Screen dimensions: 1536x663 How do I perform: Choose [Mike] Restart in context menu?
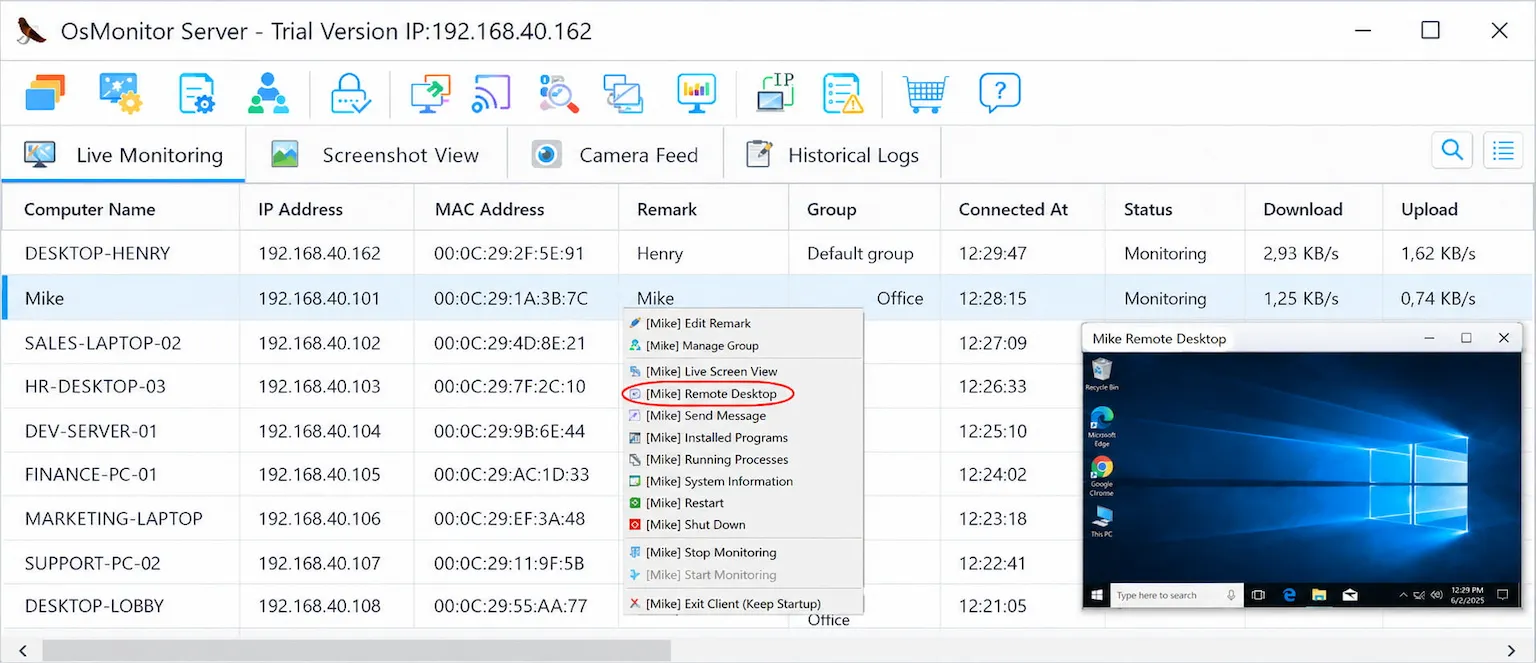(742, 503)
